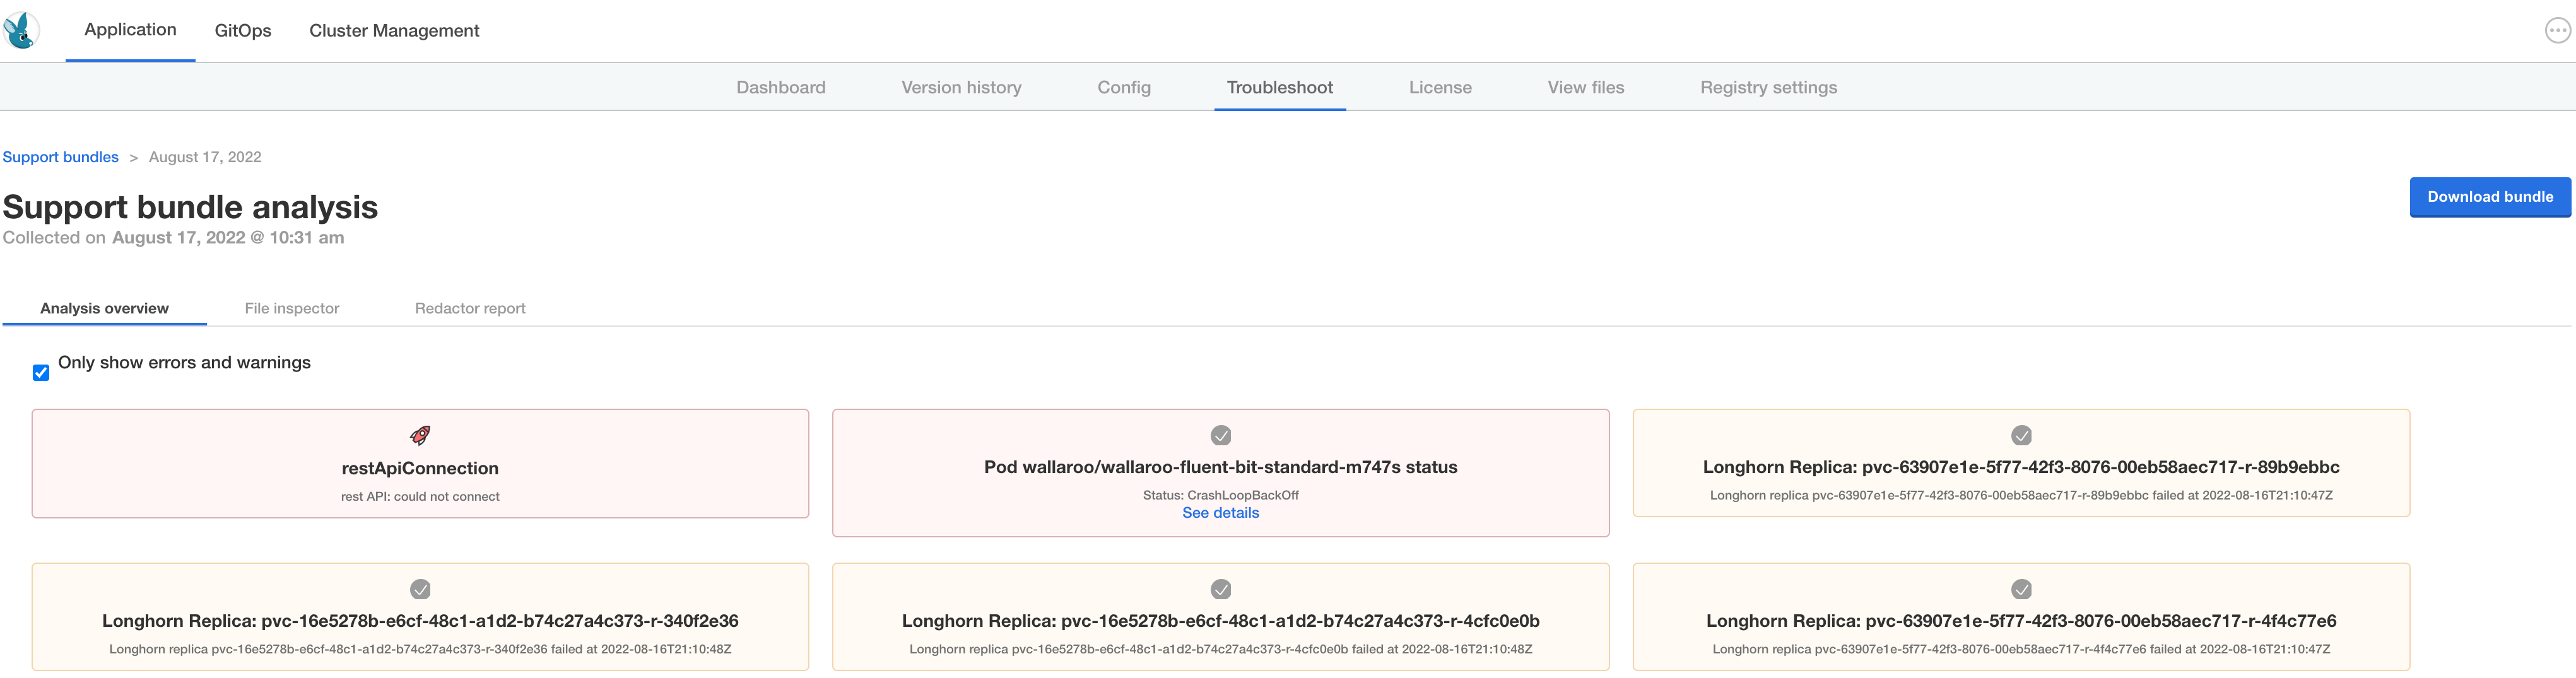This screenshot has width=2576, height=678.
Task: Click check icon on fluent-bit pod status card
Action: click(x=1220, y=435)
